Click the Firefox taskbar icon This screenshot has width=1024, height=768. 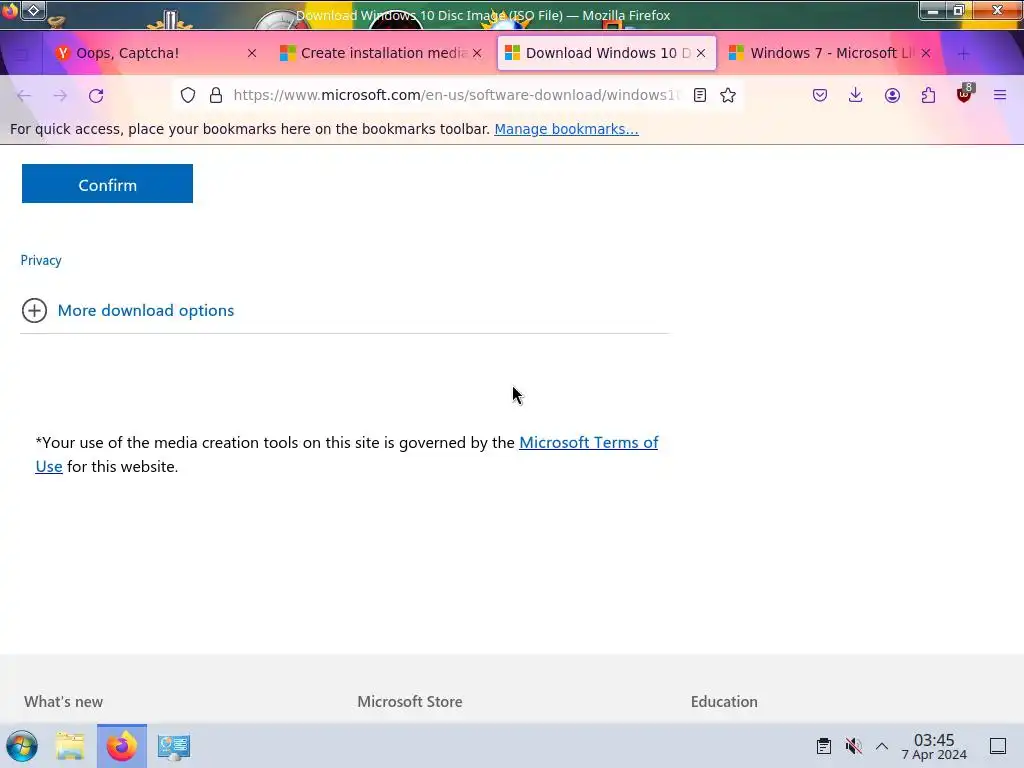pyautogui.click(x=121, y=746)
